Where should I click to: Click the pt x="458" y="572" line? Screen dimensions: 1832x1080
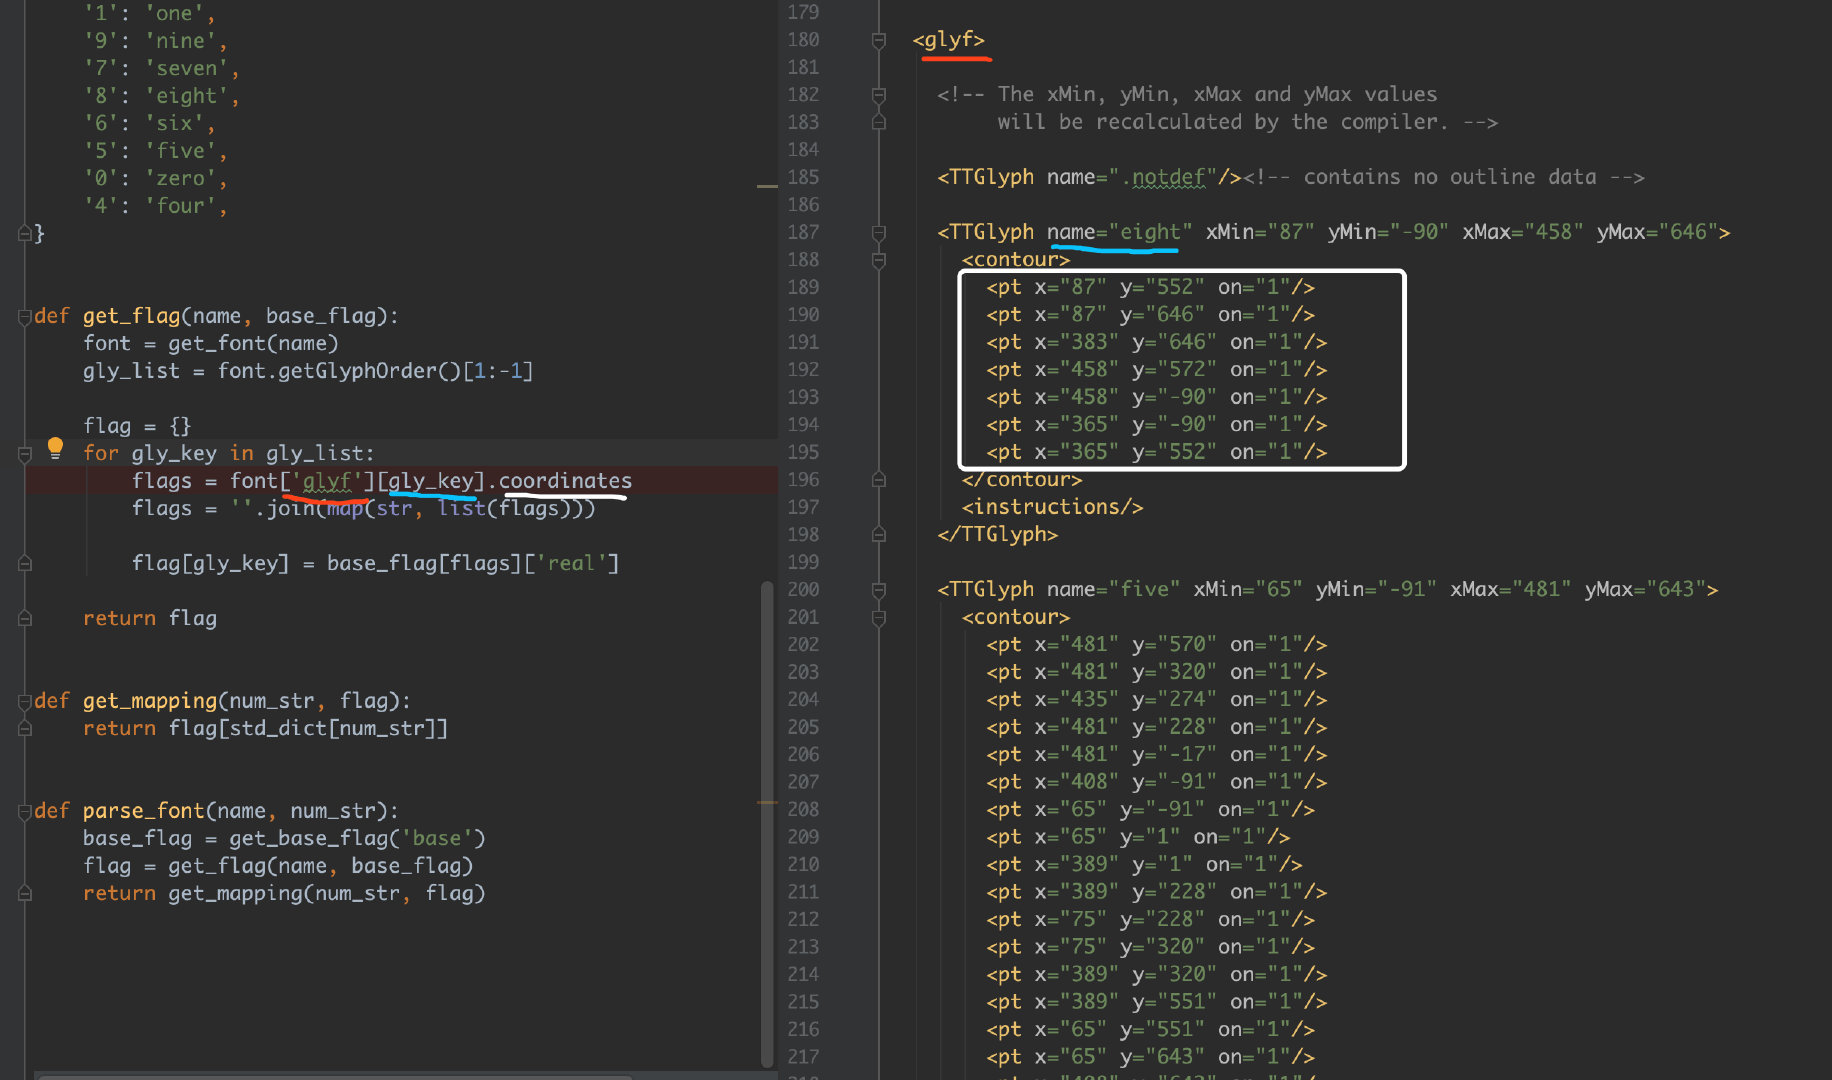[1156, 370]
